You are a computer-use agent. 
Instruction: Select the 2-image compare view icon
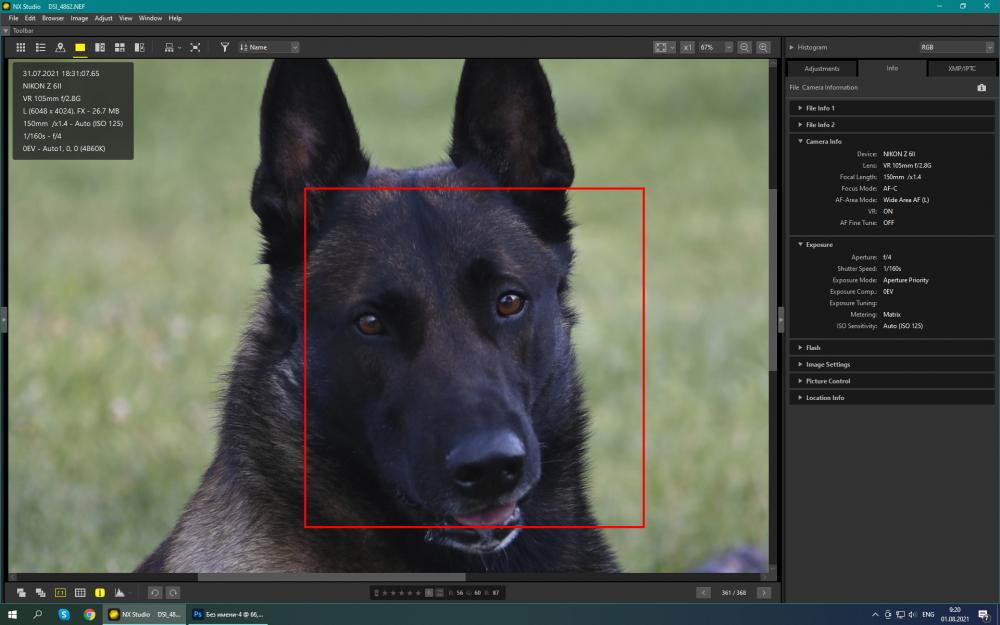[x=99, y=47]
